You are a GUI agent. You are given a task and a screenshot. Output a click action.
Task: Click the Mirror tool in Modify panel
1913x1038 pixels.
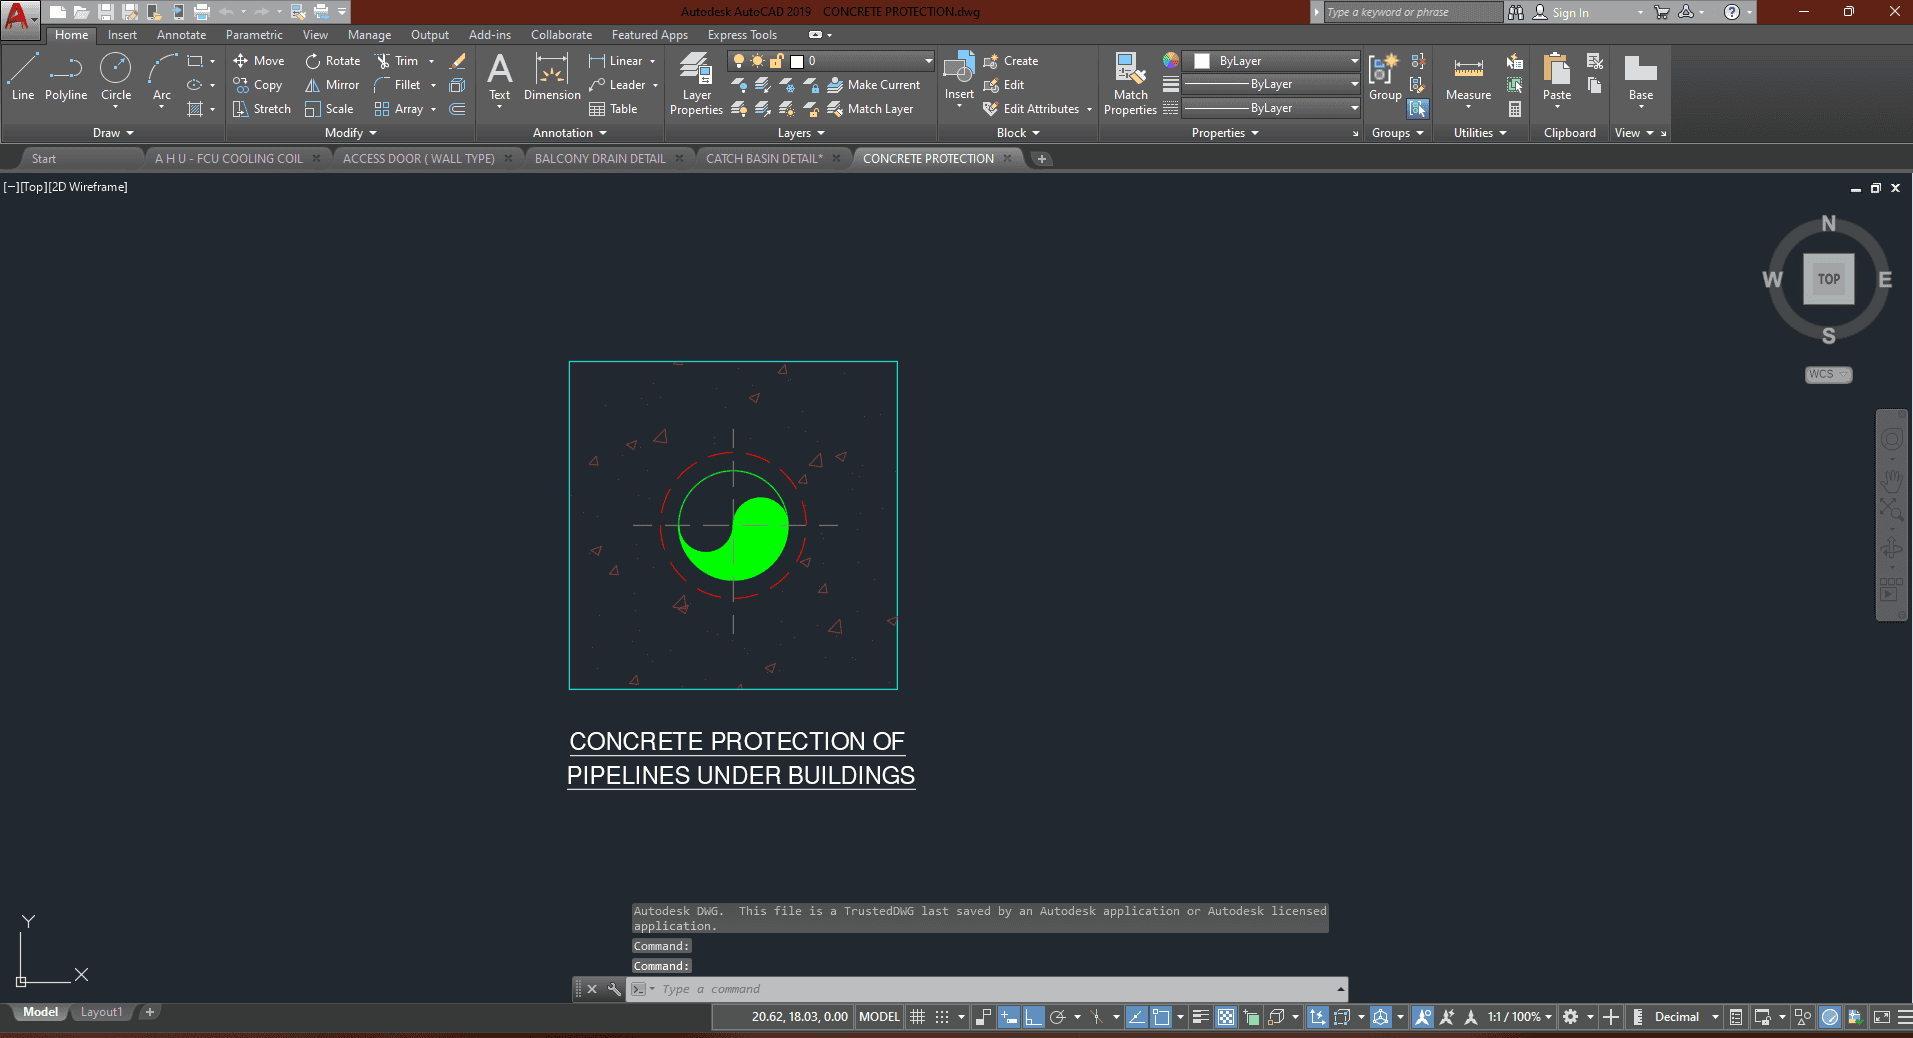click(332, 85)
